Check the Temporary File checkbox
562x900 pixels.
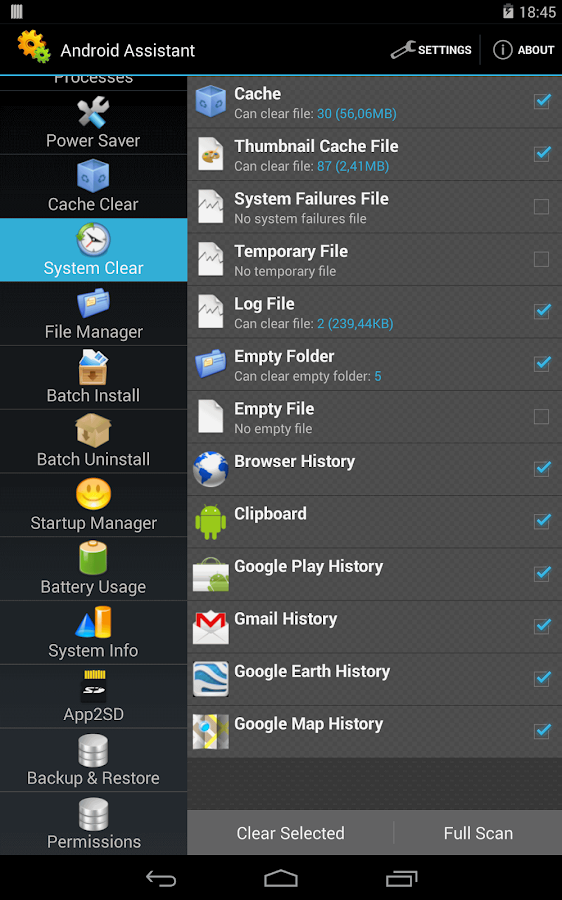(541, 259)
